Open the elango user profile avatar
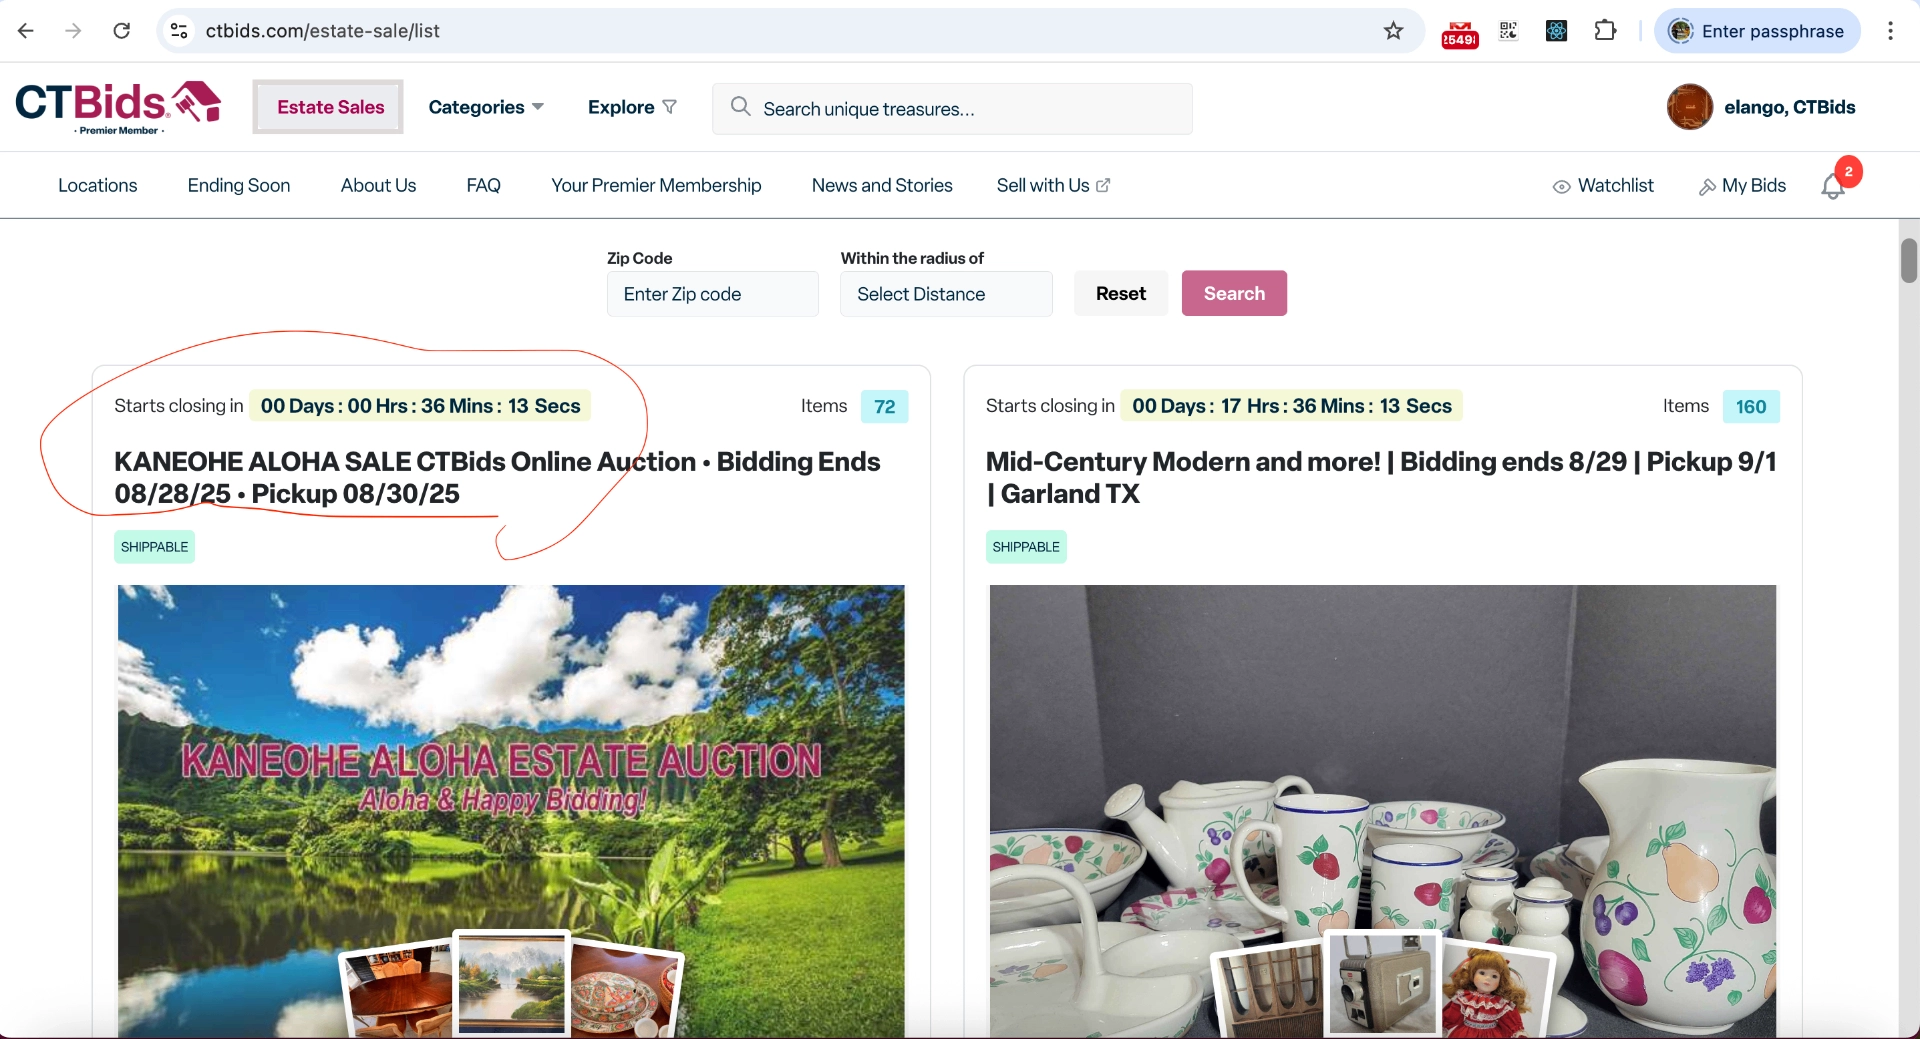1920x1039 pixels. (x=1689, y=107)
